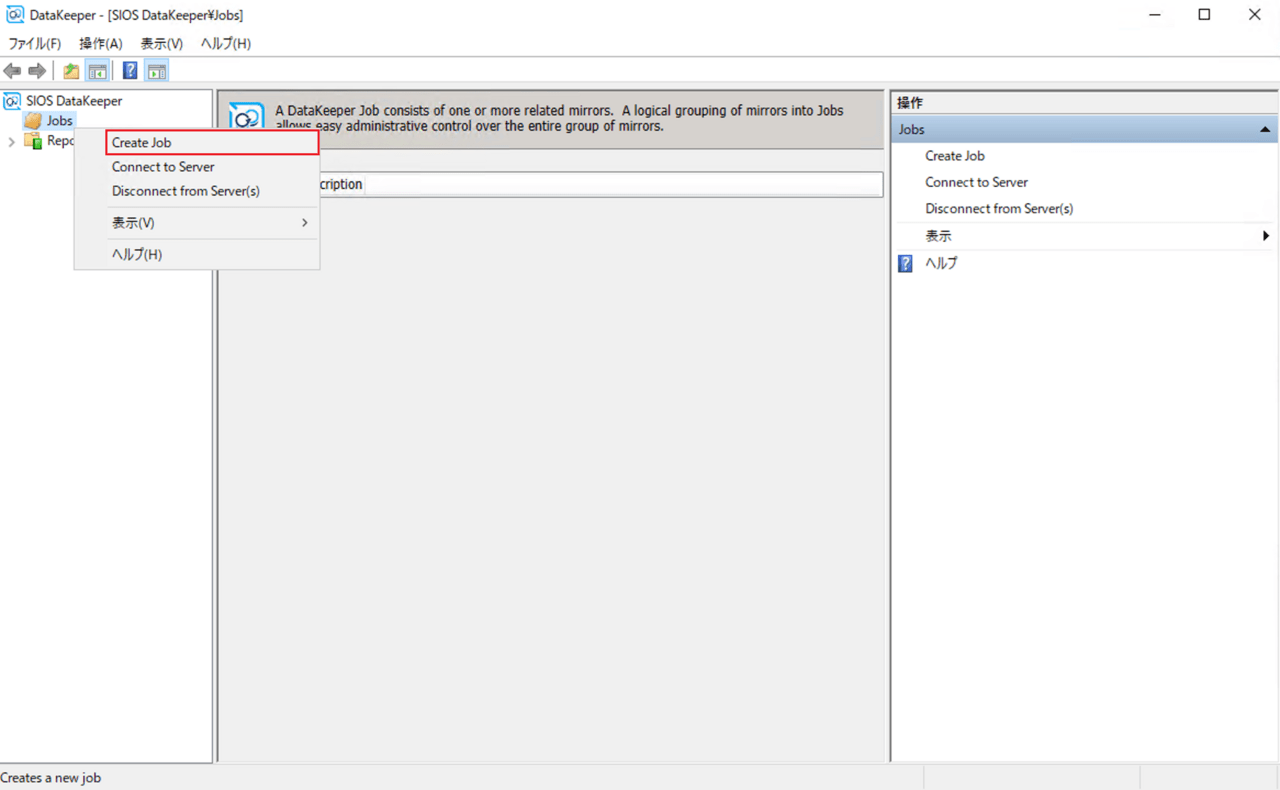Click the 'Creates a new job' status bar text
This screenshot has height=790, width=1280.
pyautogui.click(x=51, y=778)
